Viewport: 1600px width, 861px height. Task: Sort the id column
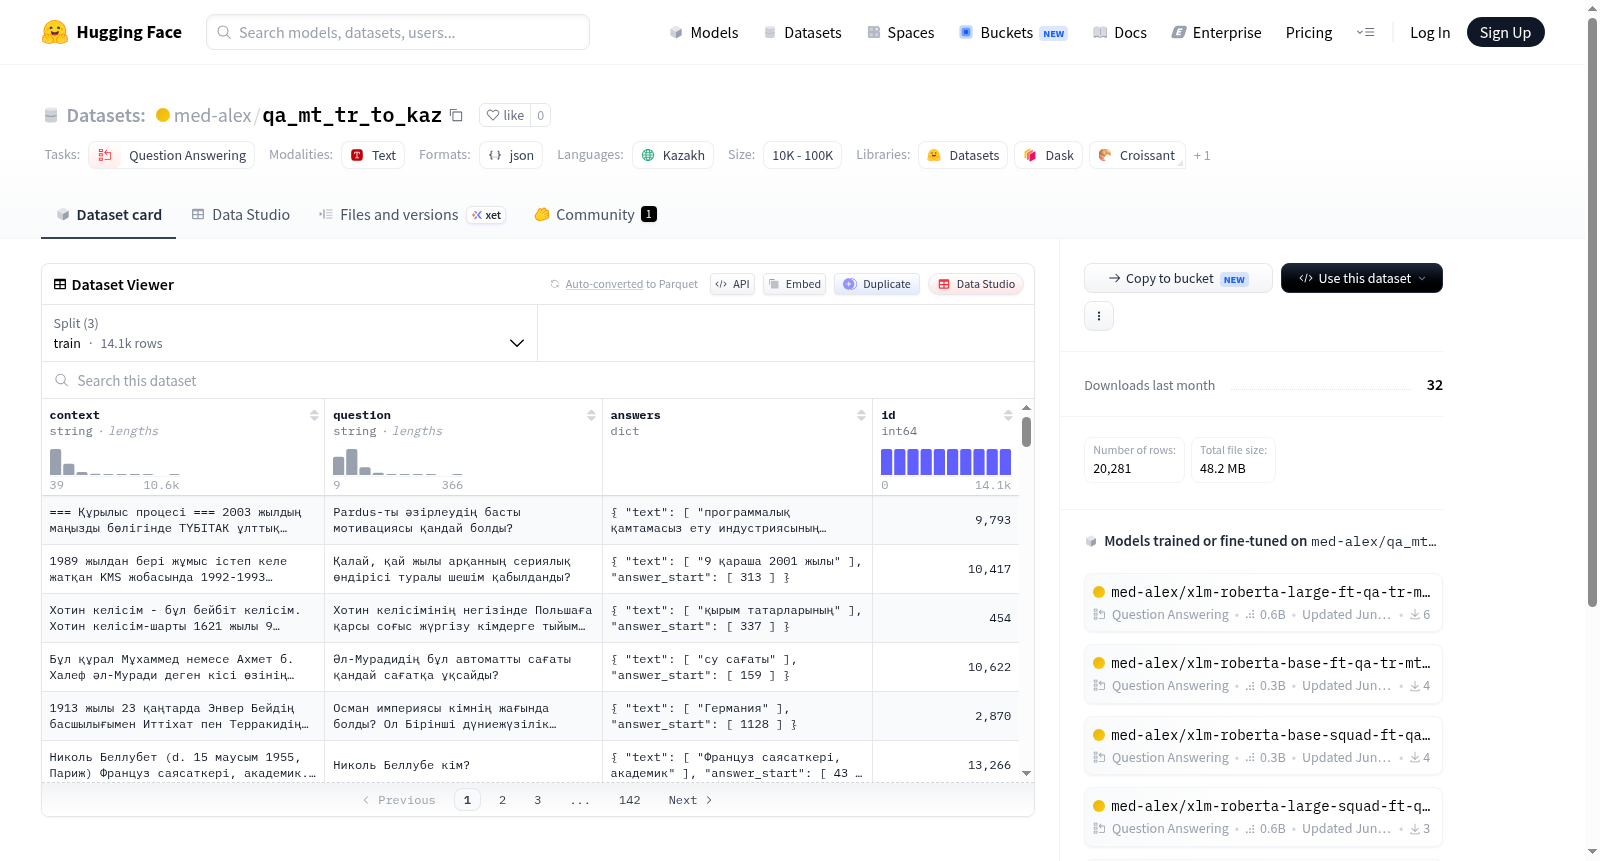[x=1008, y=415]
